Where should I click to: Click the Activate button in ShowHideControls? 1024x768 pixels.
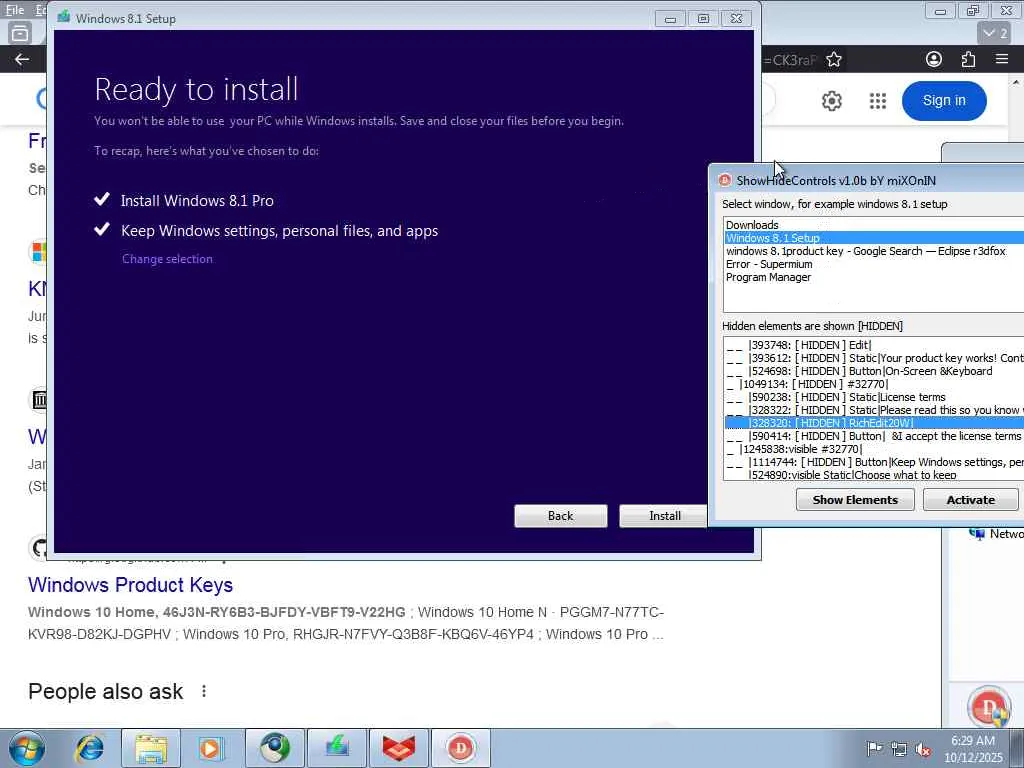[970, 500]
